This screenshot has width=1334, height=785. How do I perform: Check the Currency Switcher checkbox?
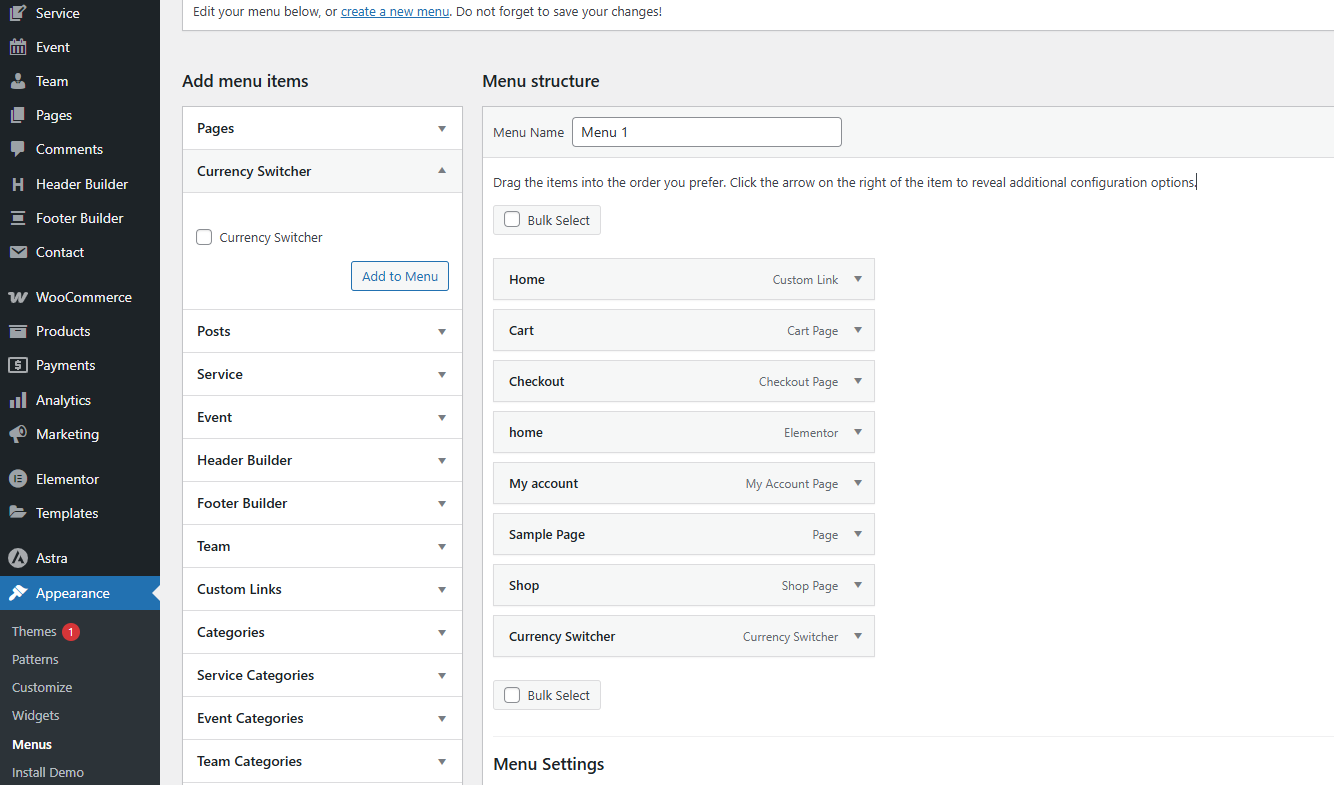tap(205, 237)
